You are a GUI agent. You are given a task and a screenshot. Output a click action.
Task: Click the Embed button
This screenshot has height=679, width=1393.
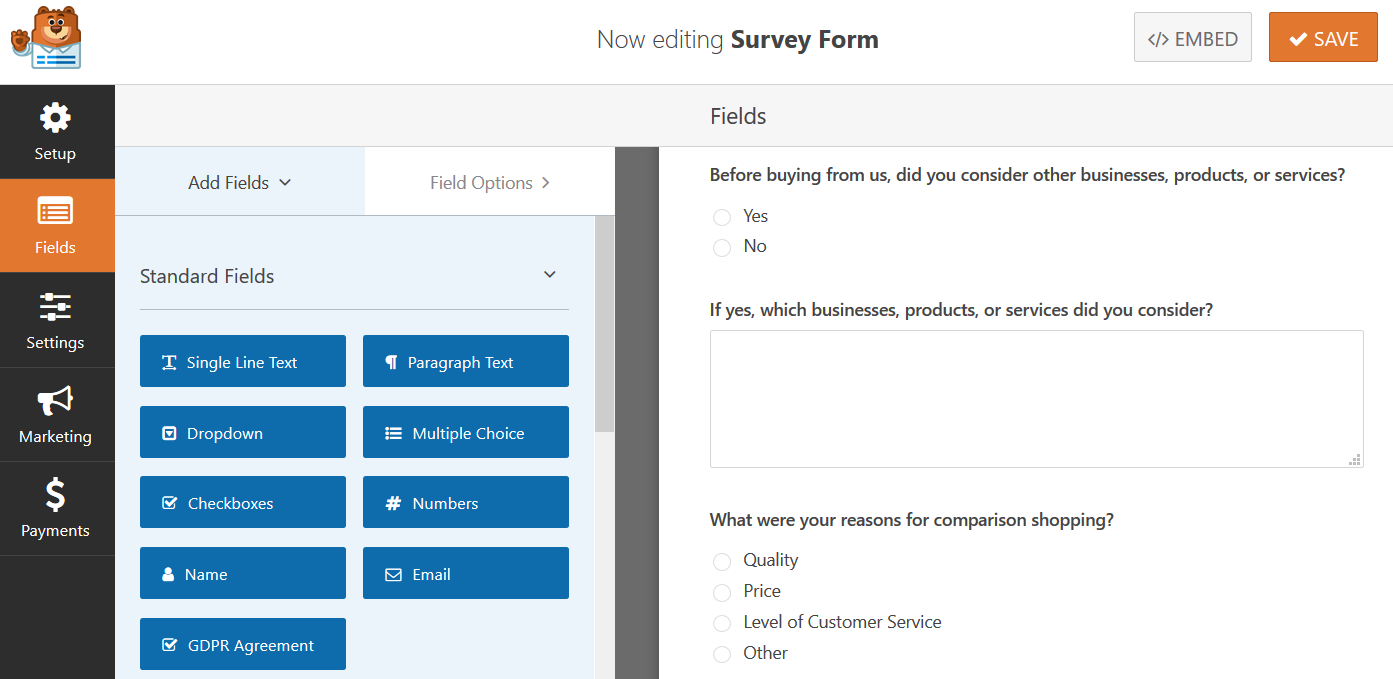(x=1192, y=39)
